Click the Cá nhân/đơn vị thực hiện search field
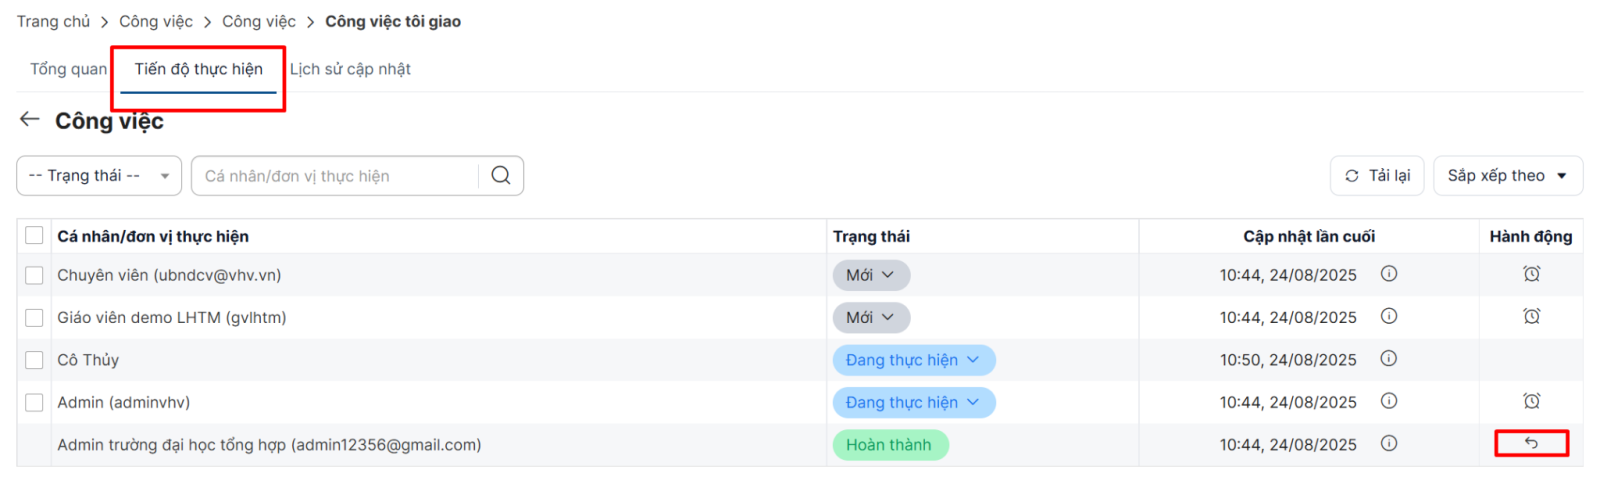 [335, 176]
